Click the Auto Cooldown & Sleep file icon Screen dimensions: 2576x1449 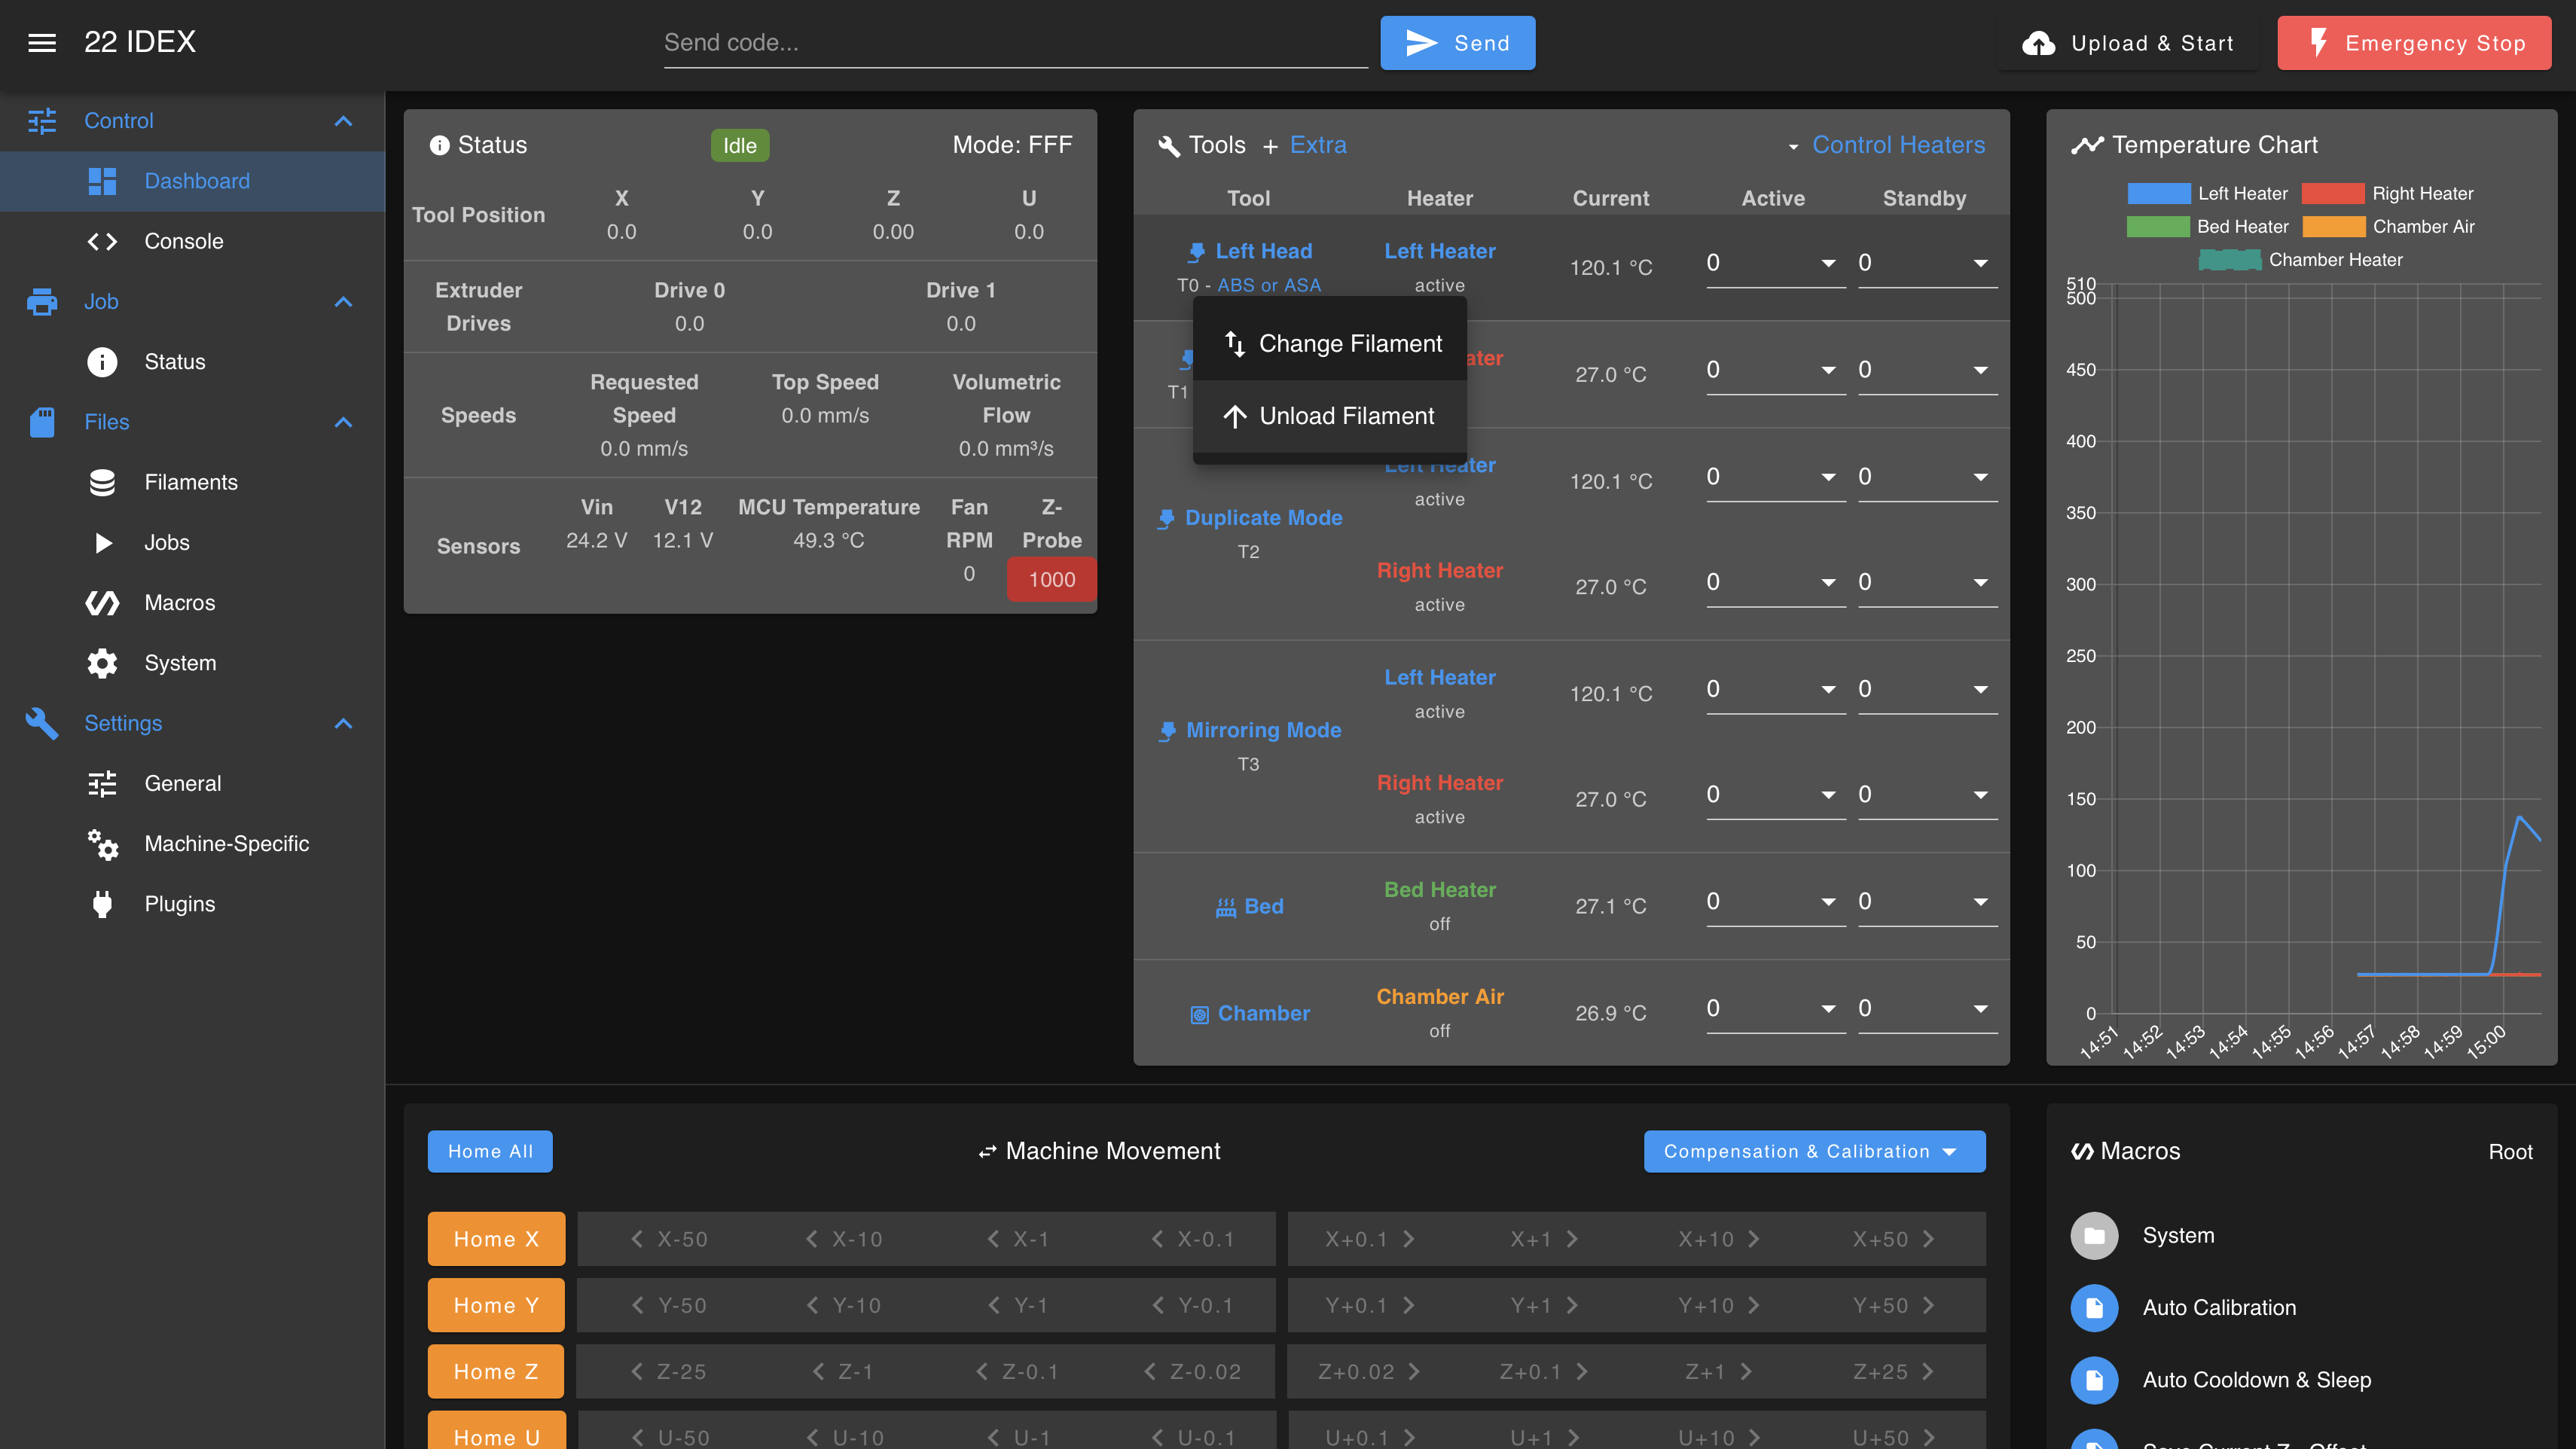(2094, 1380)
